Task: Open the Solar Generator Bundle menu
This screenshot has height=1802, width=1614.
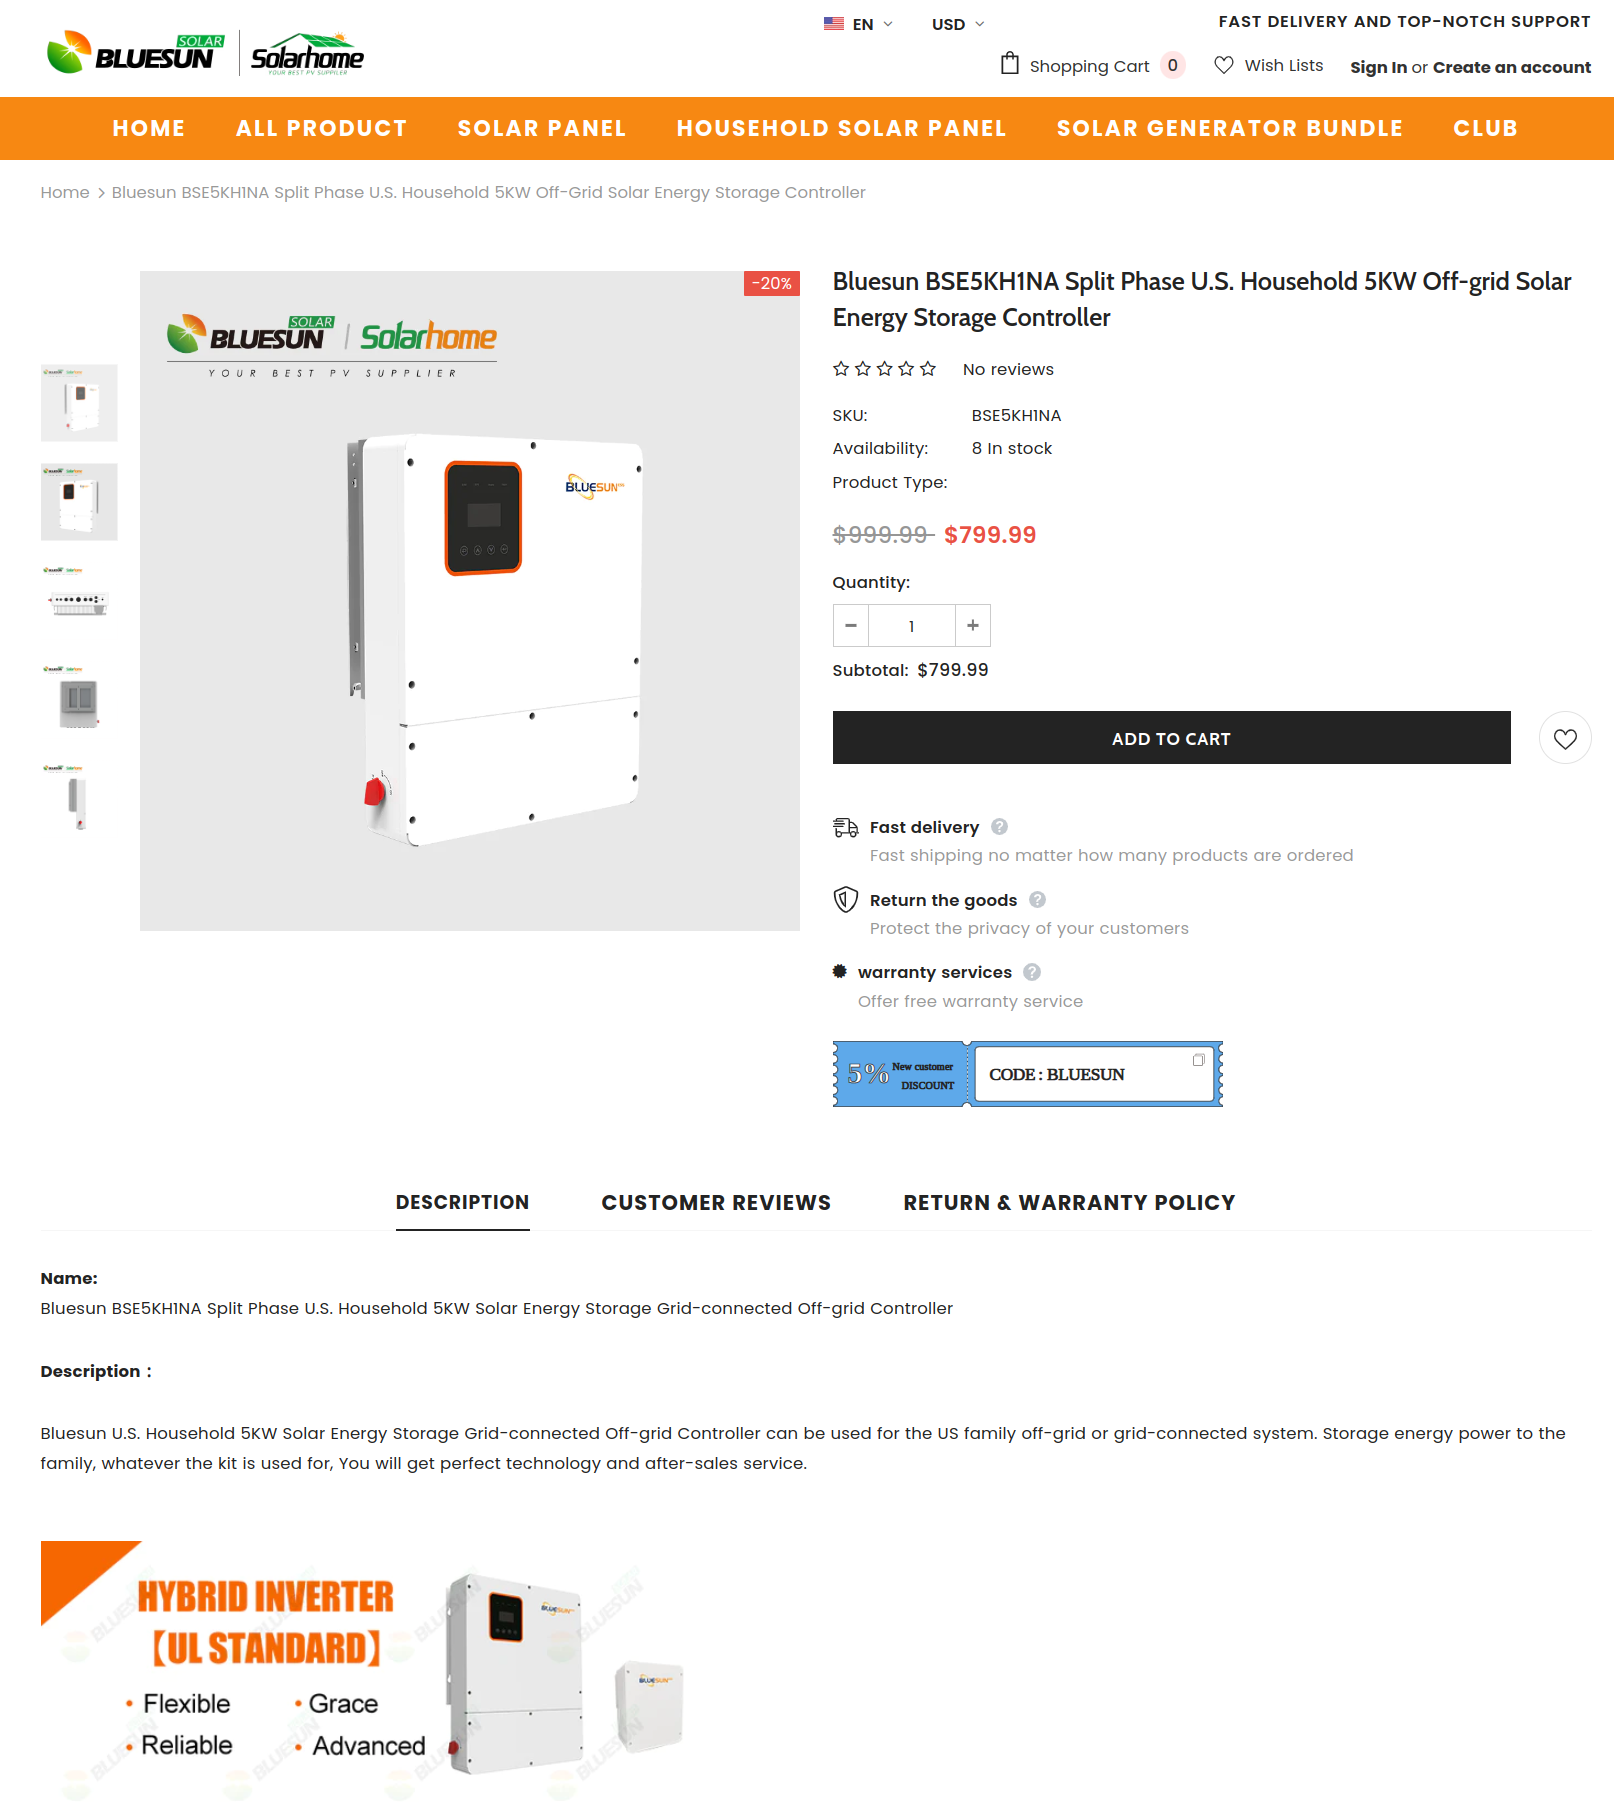Action: point(1229,128)
